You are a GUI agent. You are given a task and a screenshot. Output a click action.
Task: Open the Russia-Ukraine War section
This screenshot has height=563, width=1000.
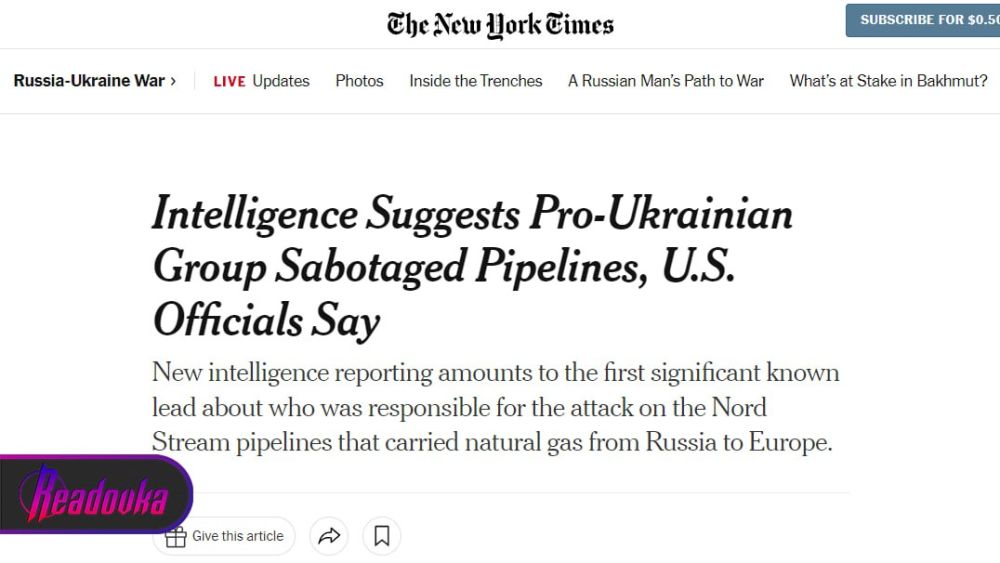[x=89, y=82]
